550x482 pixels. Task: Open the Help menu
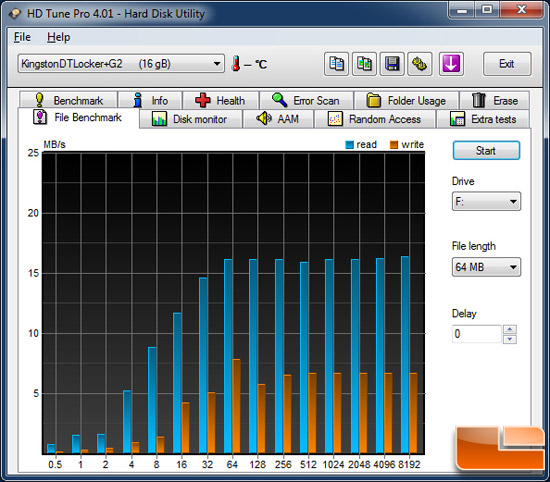coord(59,37)
